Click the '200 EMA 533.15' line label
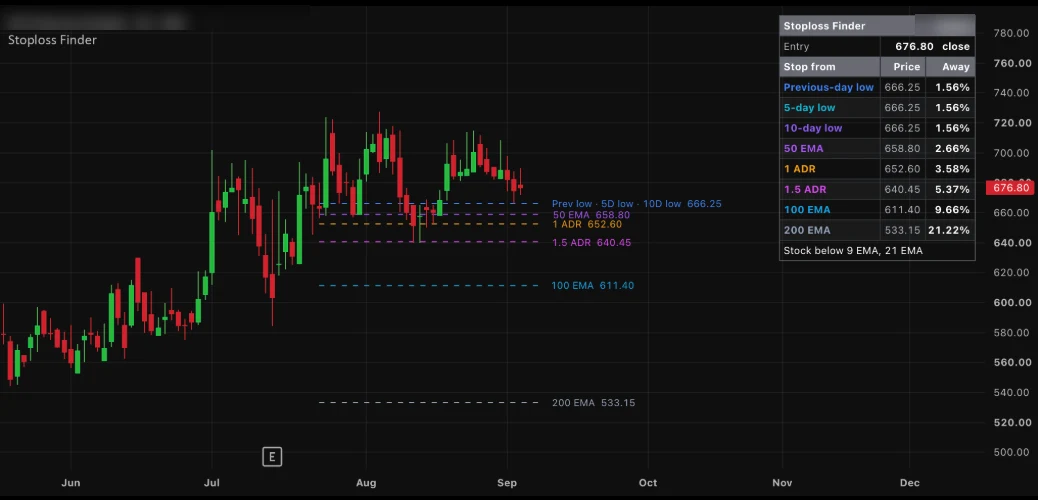Screen dimensions: 1038x500 click(593, 403)
